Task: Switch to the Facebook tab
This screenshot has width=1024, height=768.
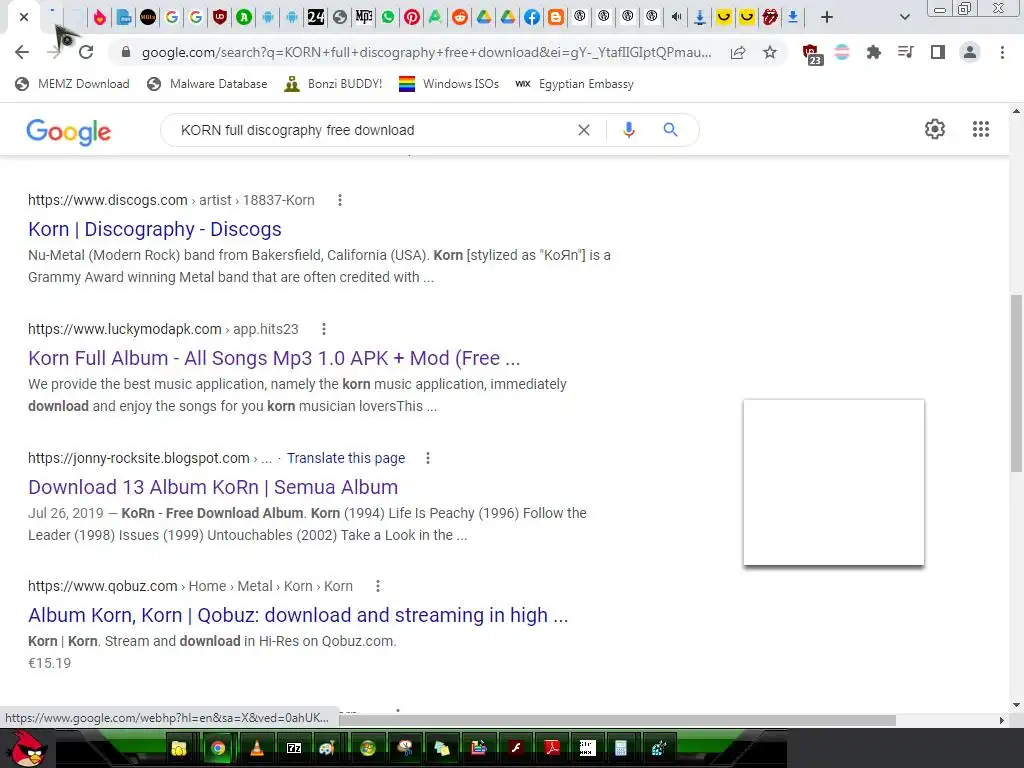Action: (x=532, y=17)
